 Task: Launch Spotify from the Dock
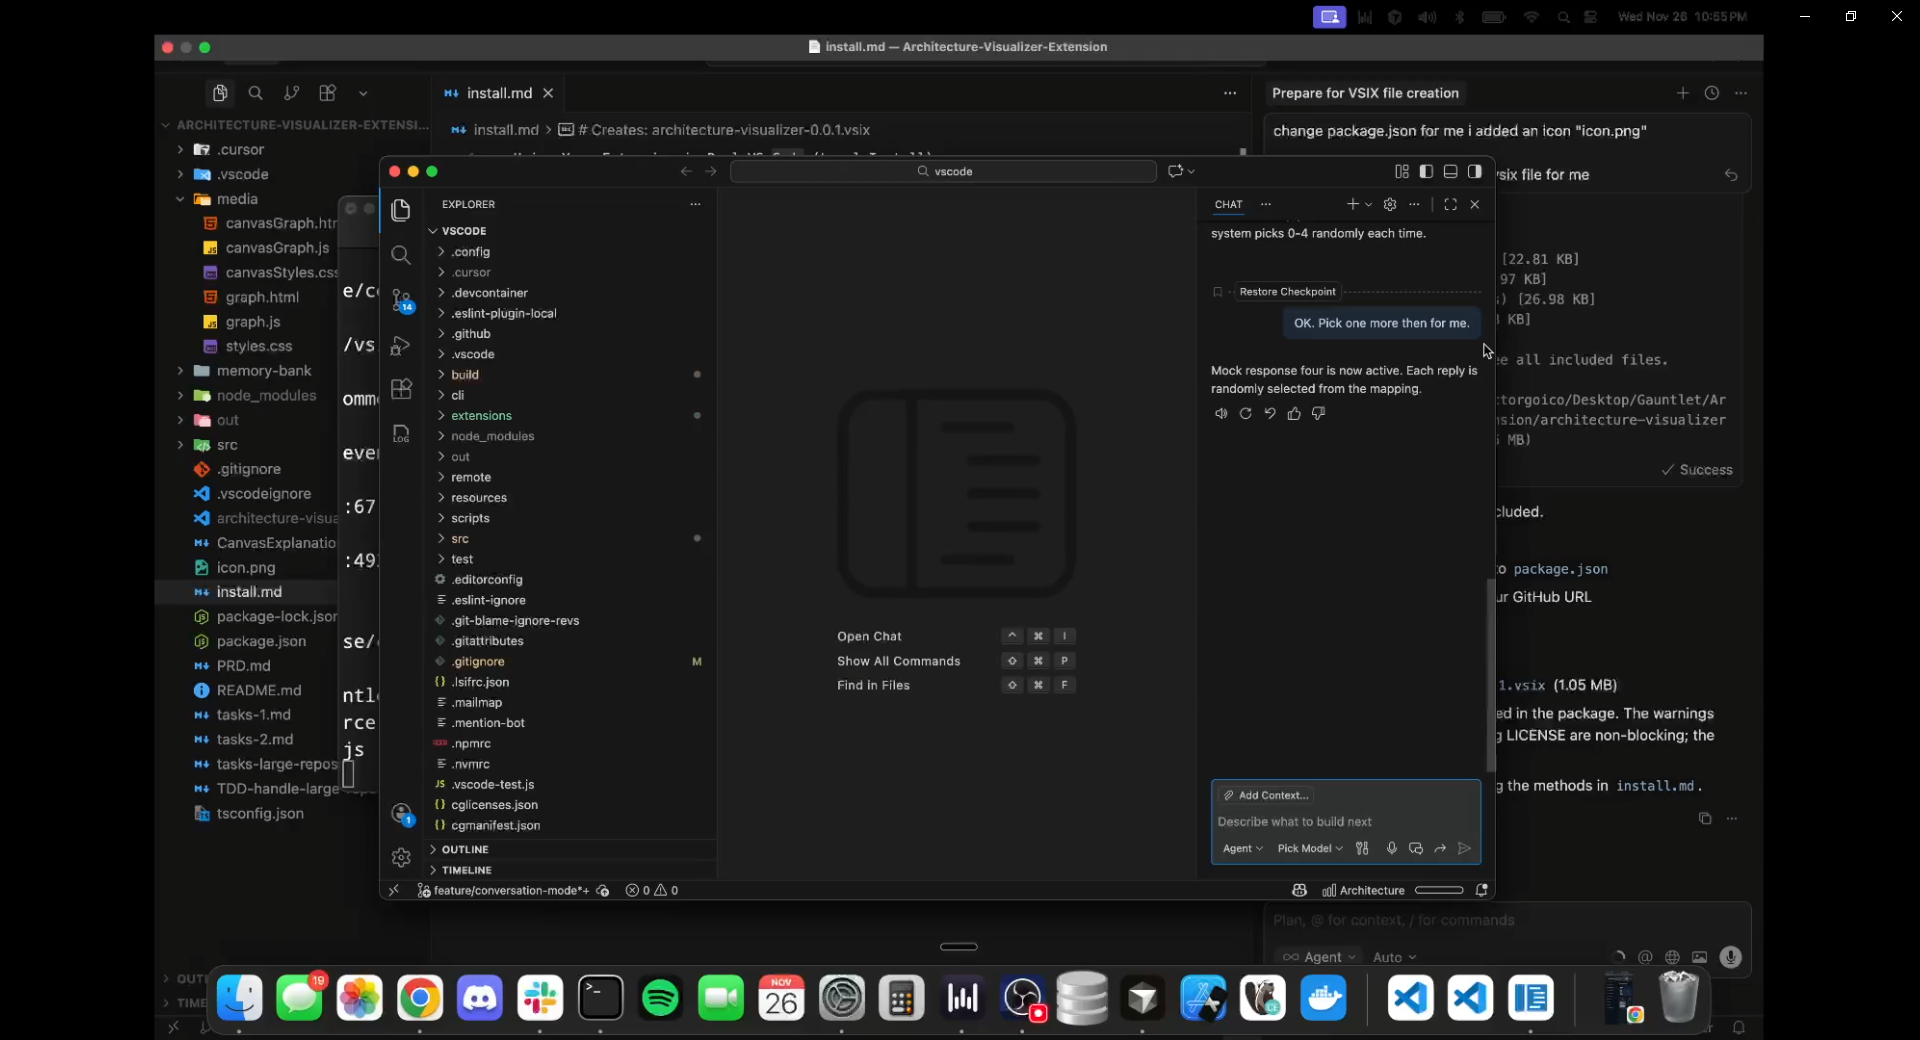pyautogui.click(x=661, y=998)
